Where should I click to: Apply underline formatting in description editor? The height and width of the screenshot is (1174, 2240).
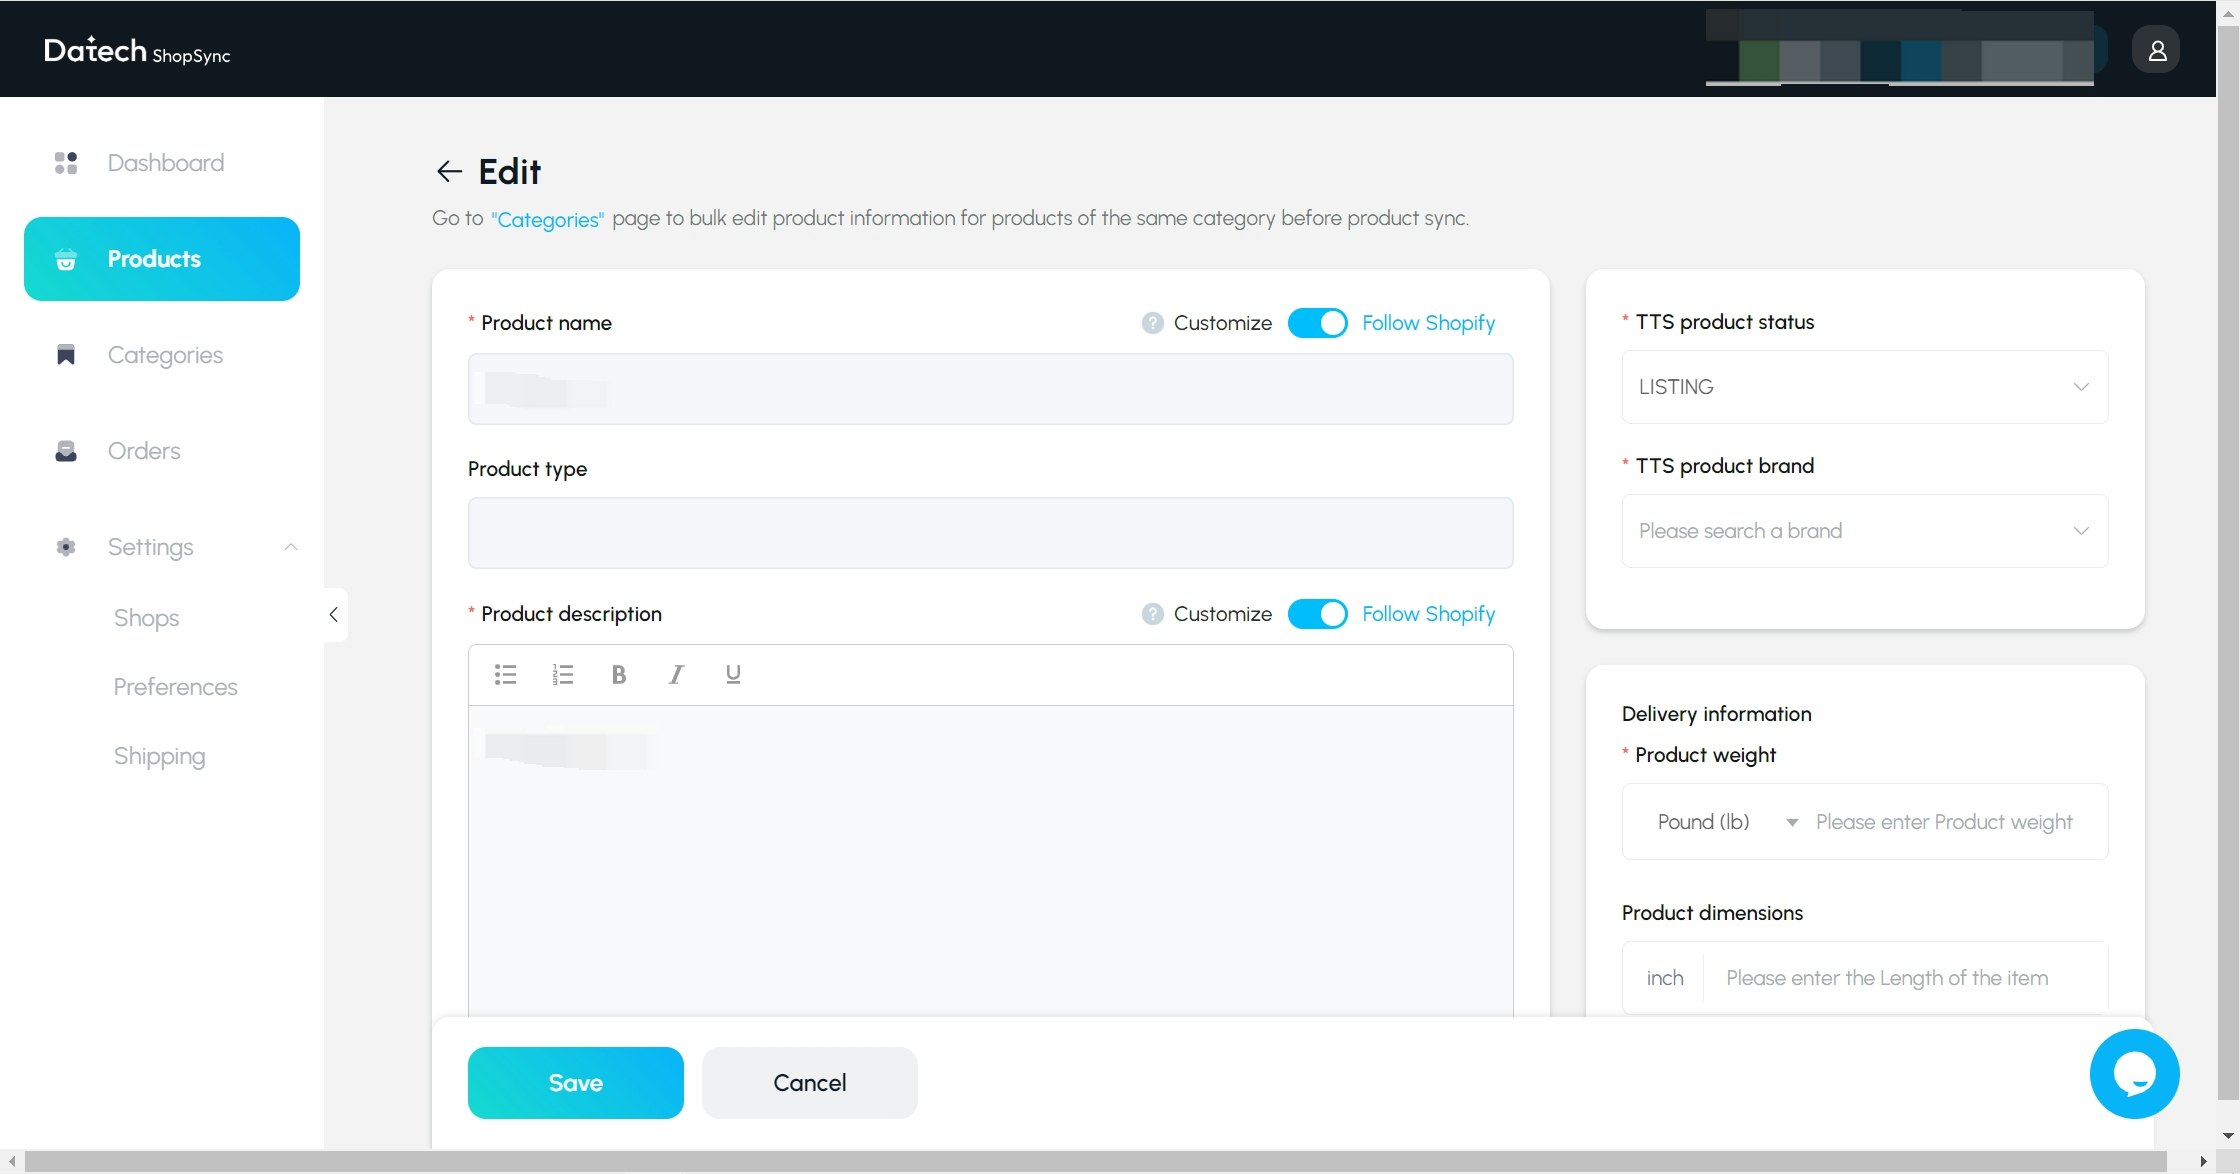pyautogui.click(x=733, y=675)
